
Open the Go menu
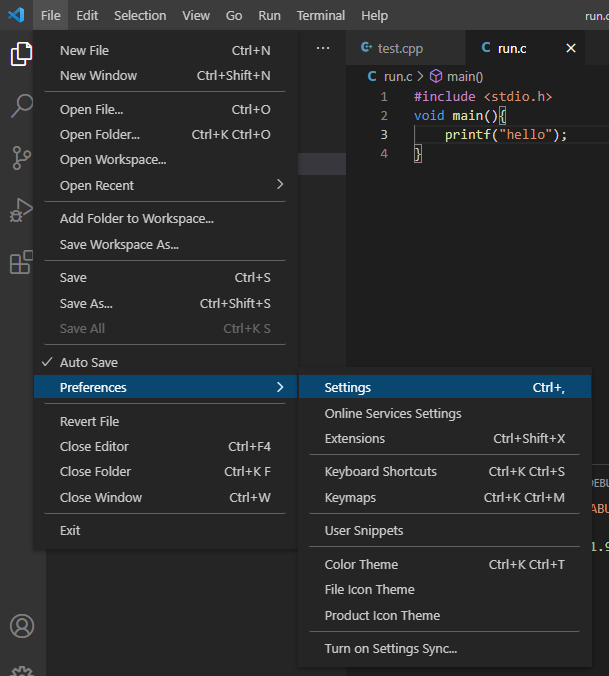pos(234,16)
